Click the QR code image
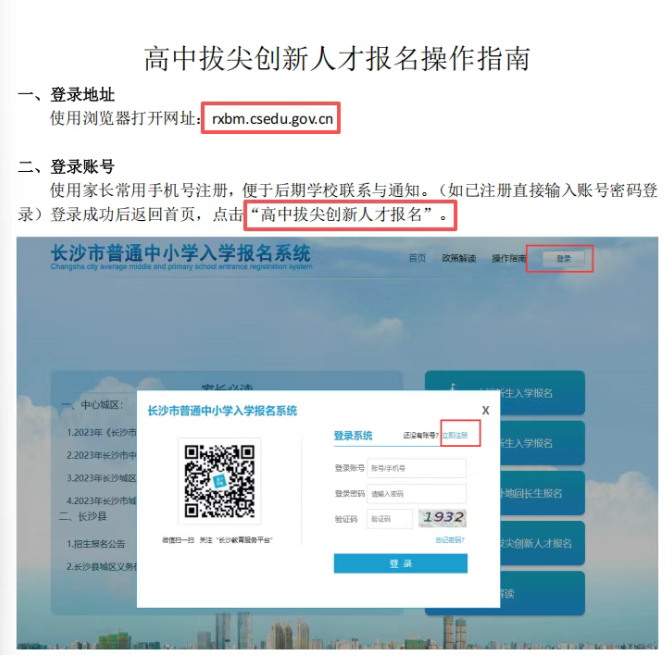 tap(219, 481)
